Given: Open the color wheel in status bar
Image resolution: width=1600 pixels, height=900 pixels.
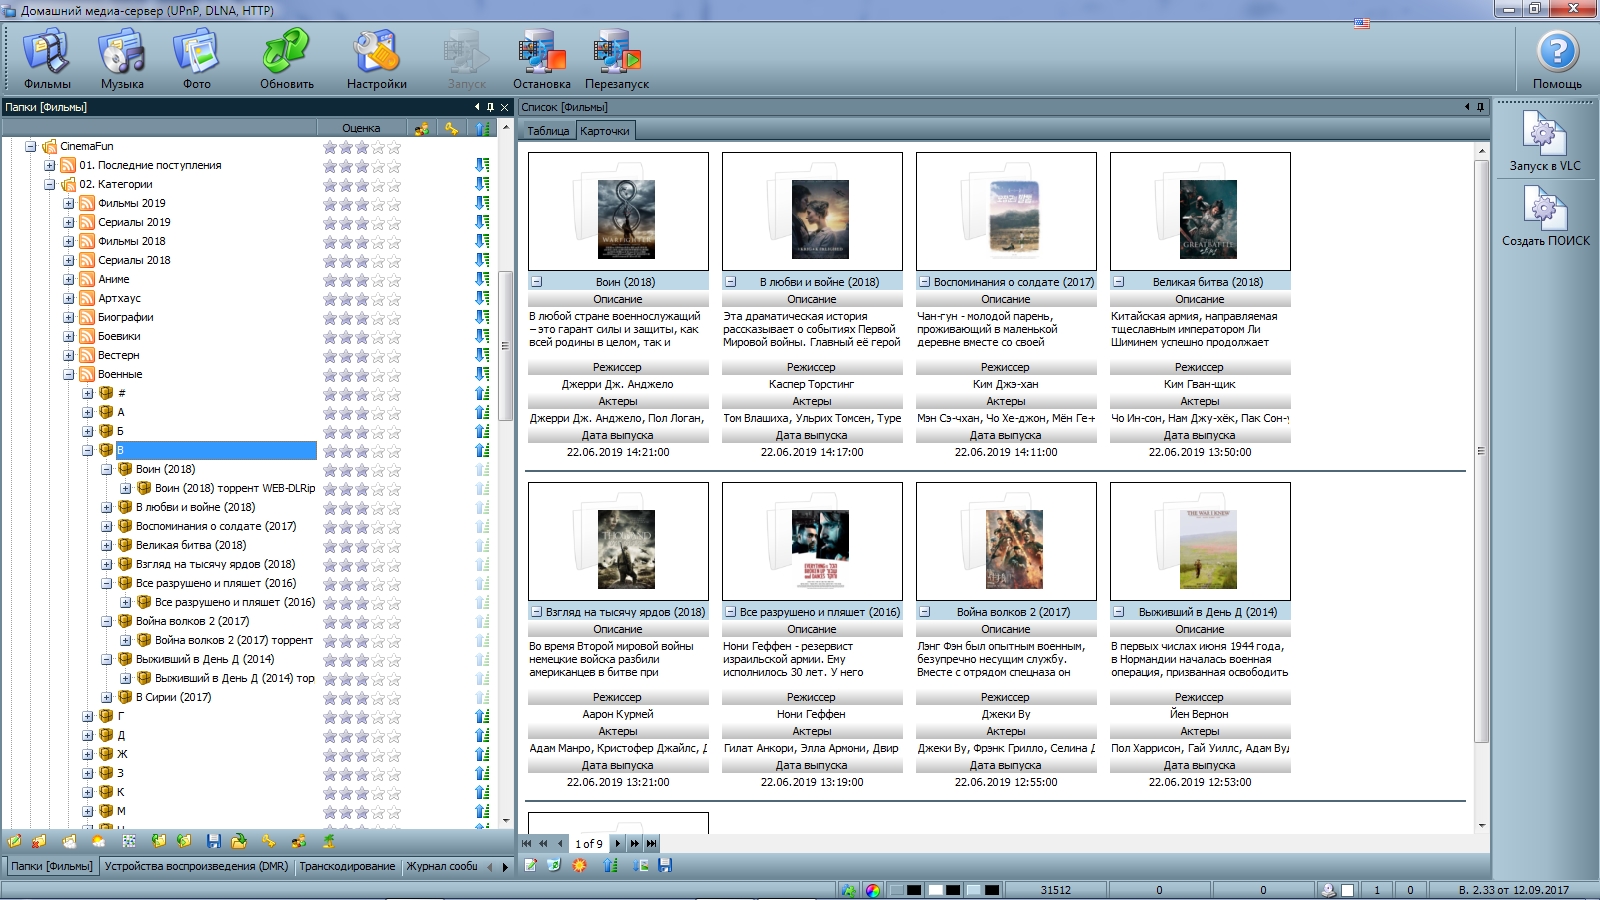Looking at the screenshot, I should pos(873,890).
